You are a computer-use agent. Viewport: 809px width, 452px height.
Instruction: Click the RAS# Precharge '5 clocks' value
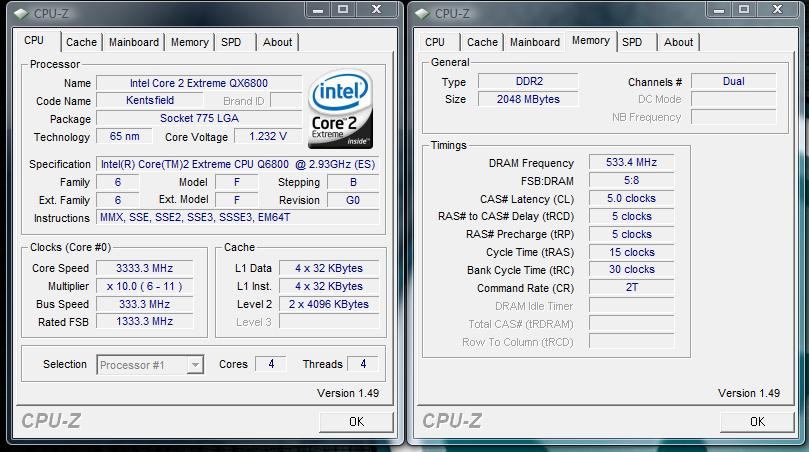point(632,234)
